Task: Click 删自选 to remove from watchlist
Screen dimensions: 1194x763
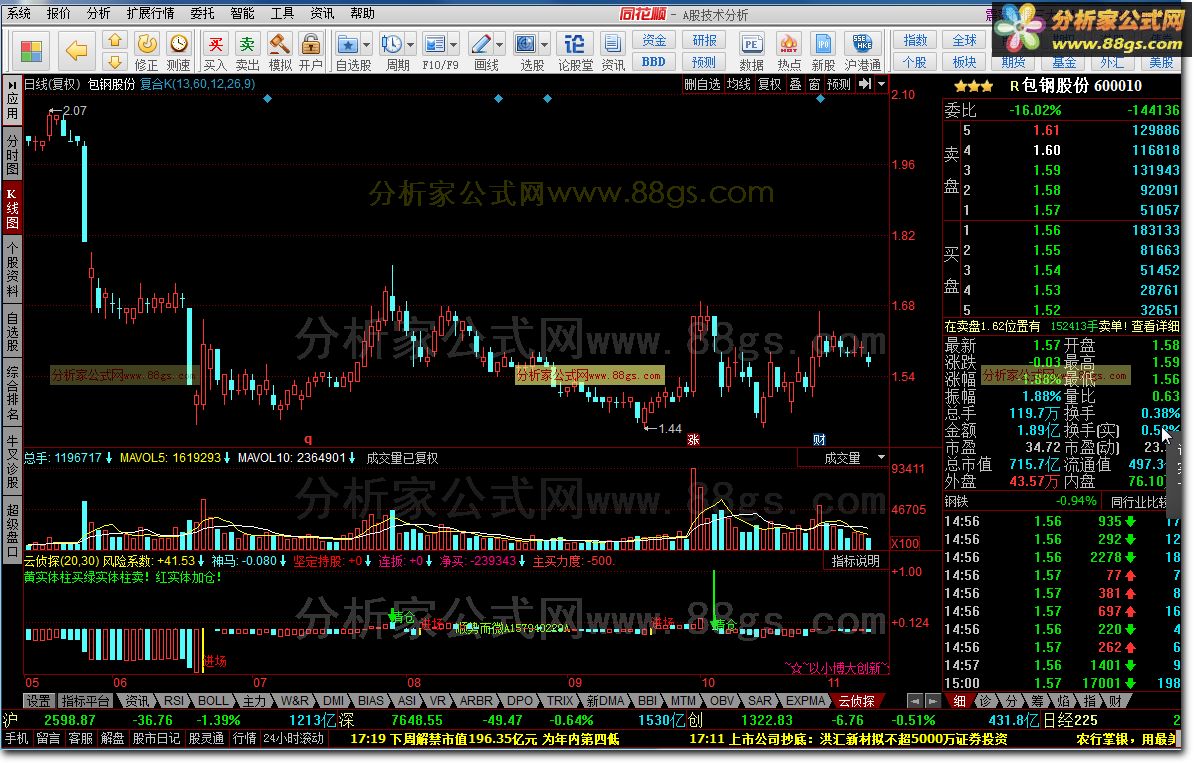Action: (x=702, y=84)
